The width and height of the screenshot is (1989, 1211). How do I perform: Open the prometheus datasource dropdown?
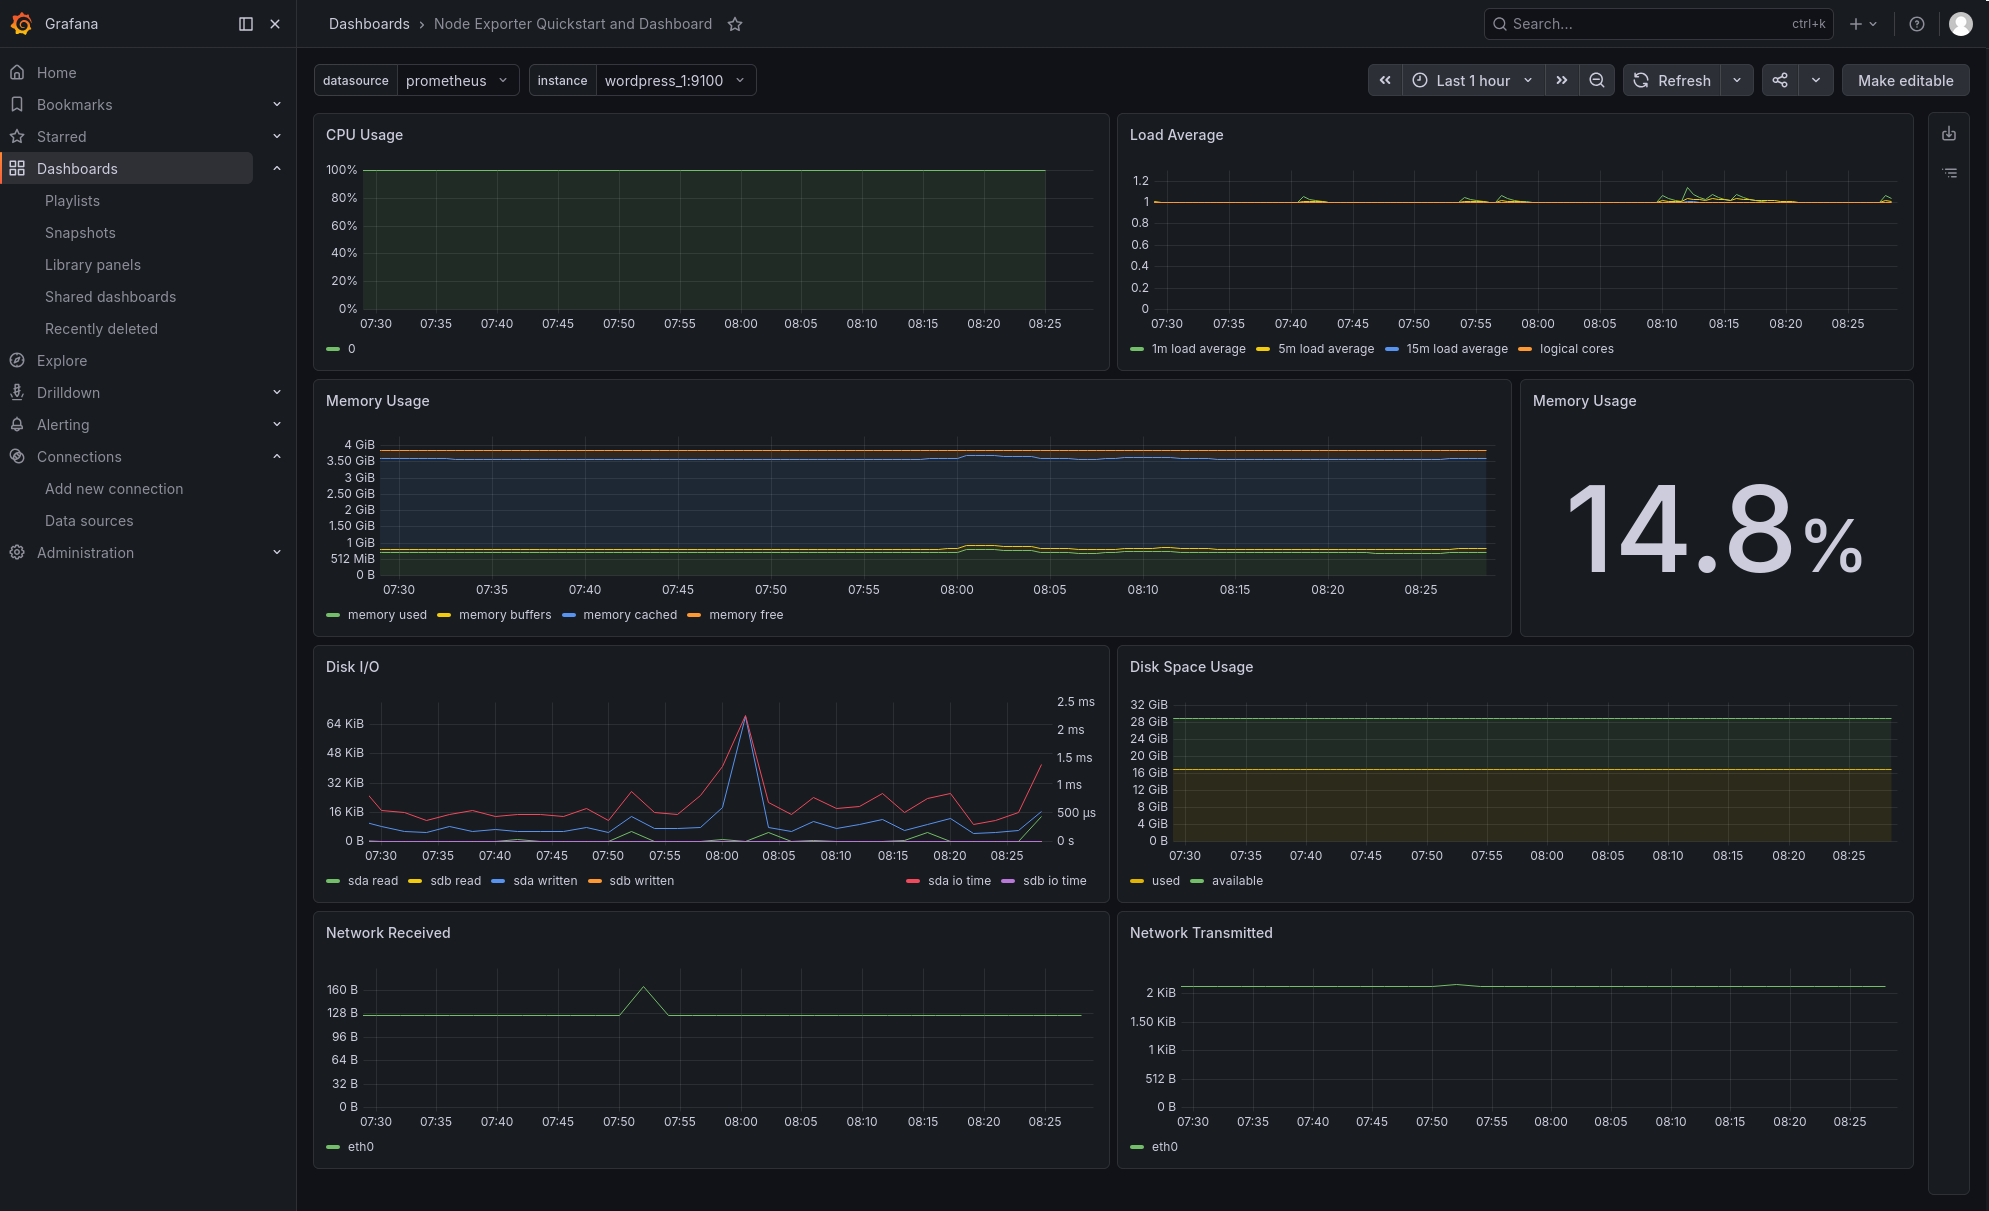pyautogui.click(x=458, y=81)
